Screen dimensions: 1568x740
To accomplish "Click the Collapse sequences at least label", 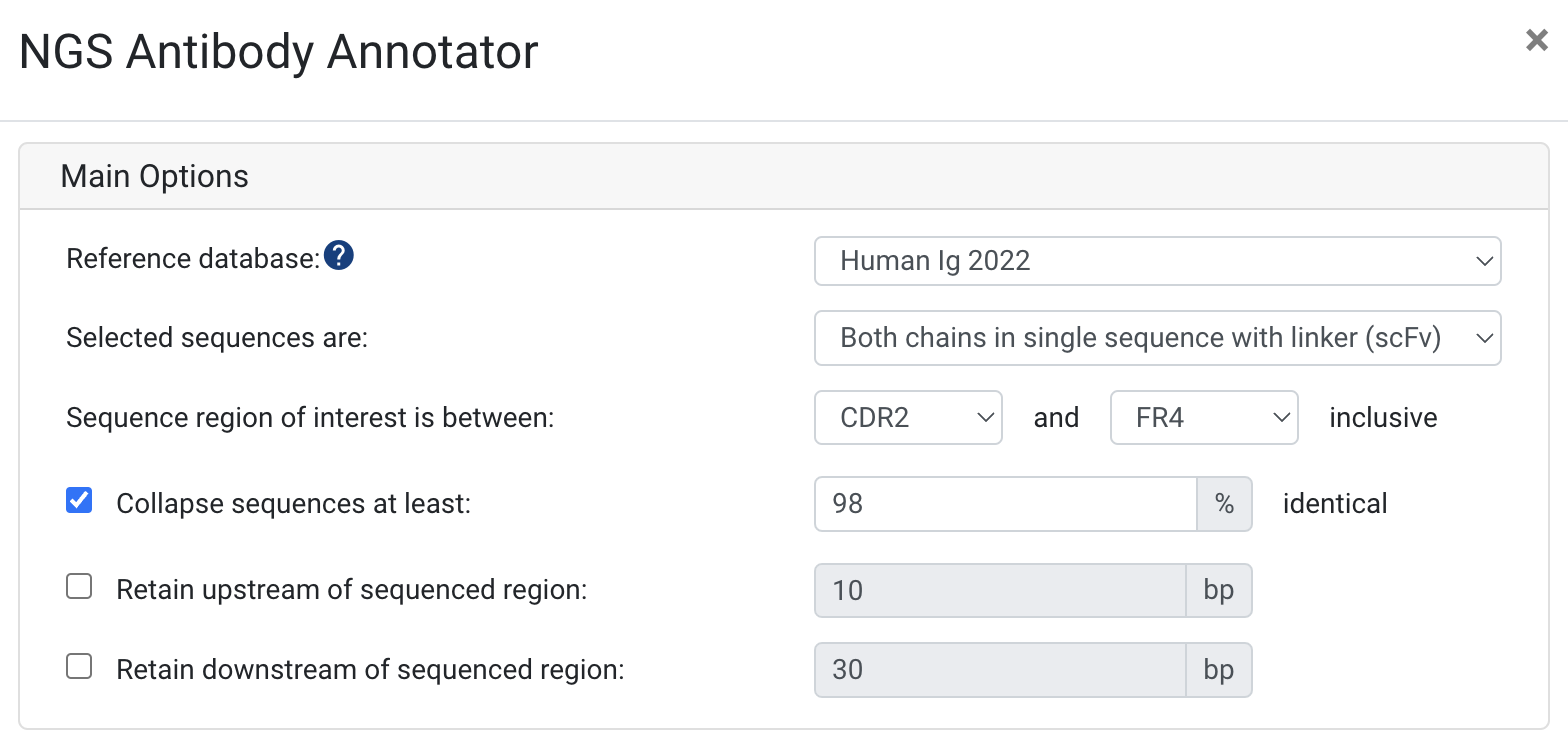I will [x=293, y=503].
